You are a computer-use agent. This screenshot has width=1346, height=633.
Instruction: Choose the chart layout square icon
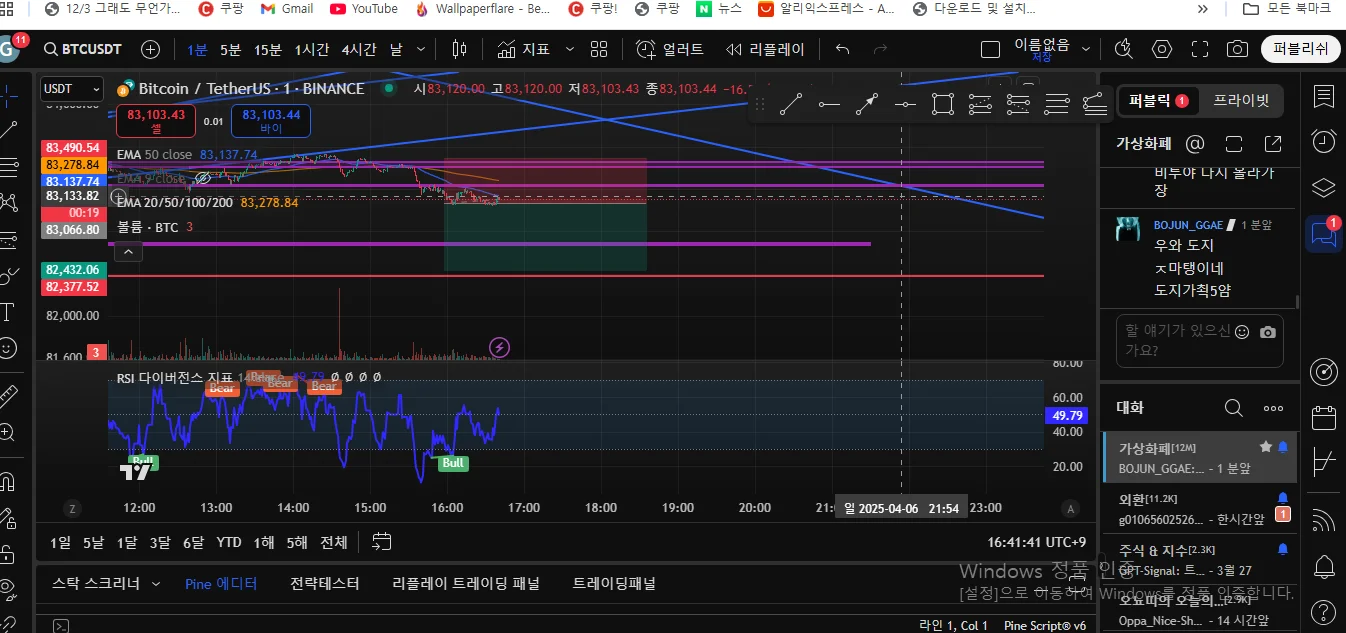[990, 49]
